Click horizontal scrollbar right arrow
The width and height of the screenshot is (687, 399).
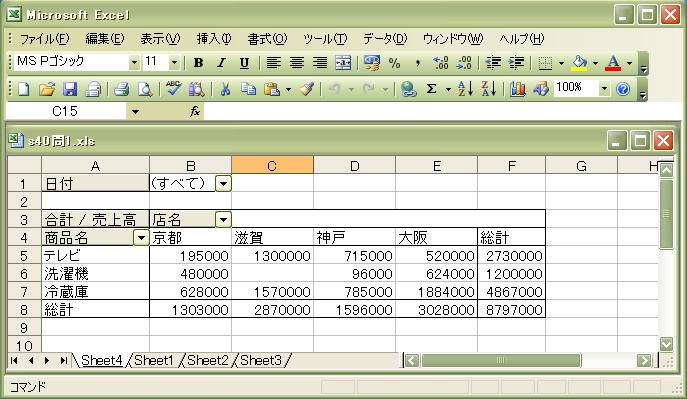click(x=644, y=360)
